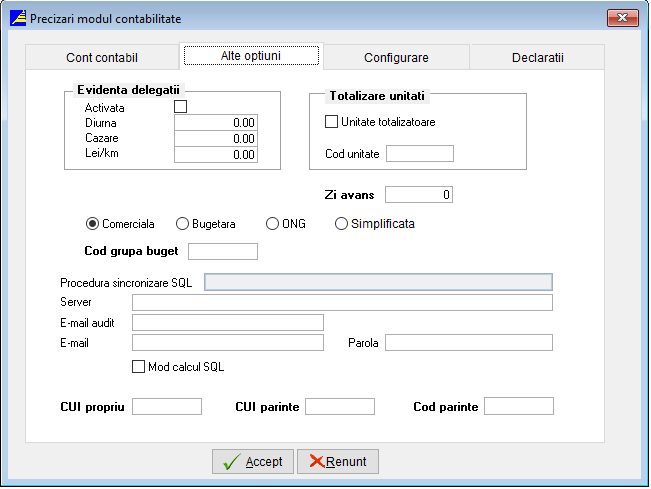This screenshot has width=651, height=489.
Task: Check the Unitate totalizatoare option
Action: click(332, 122)
